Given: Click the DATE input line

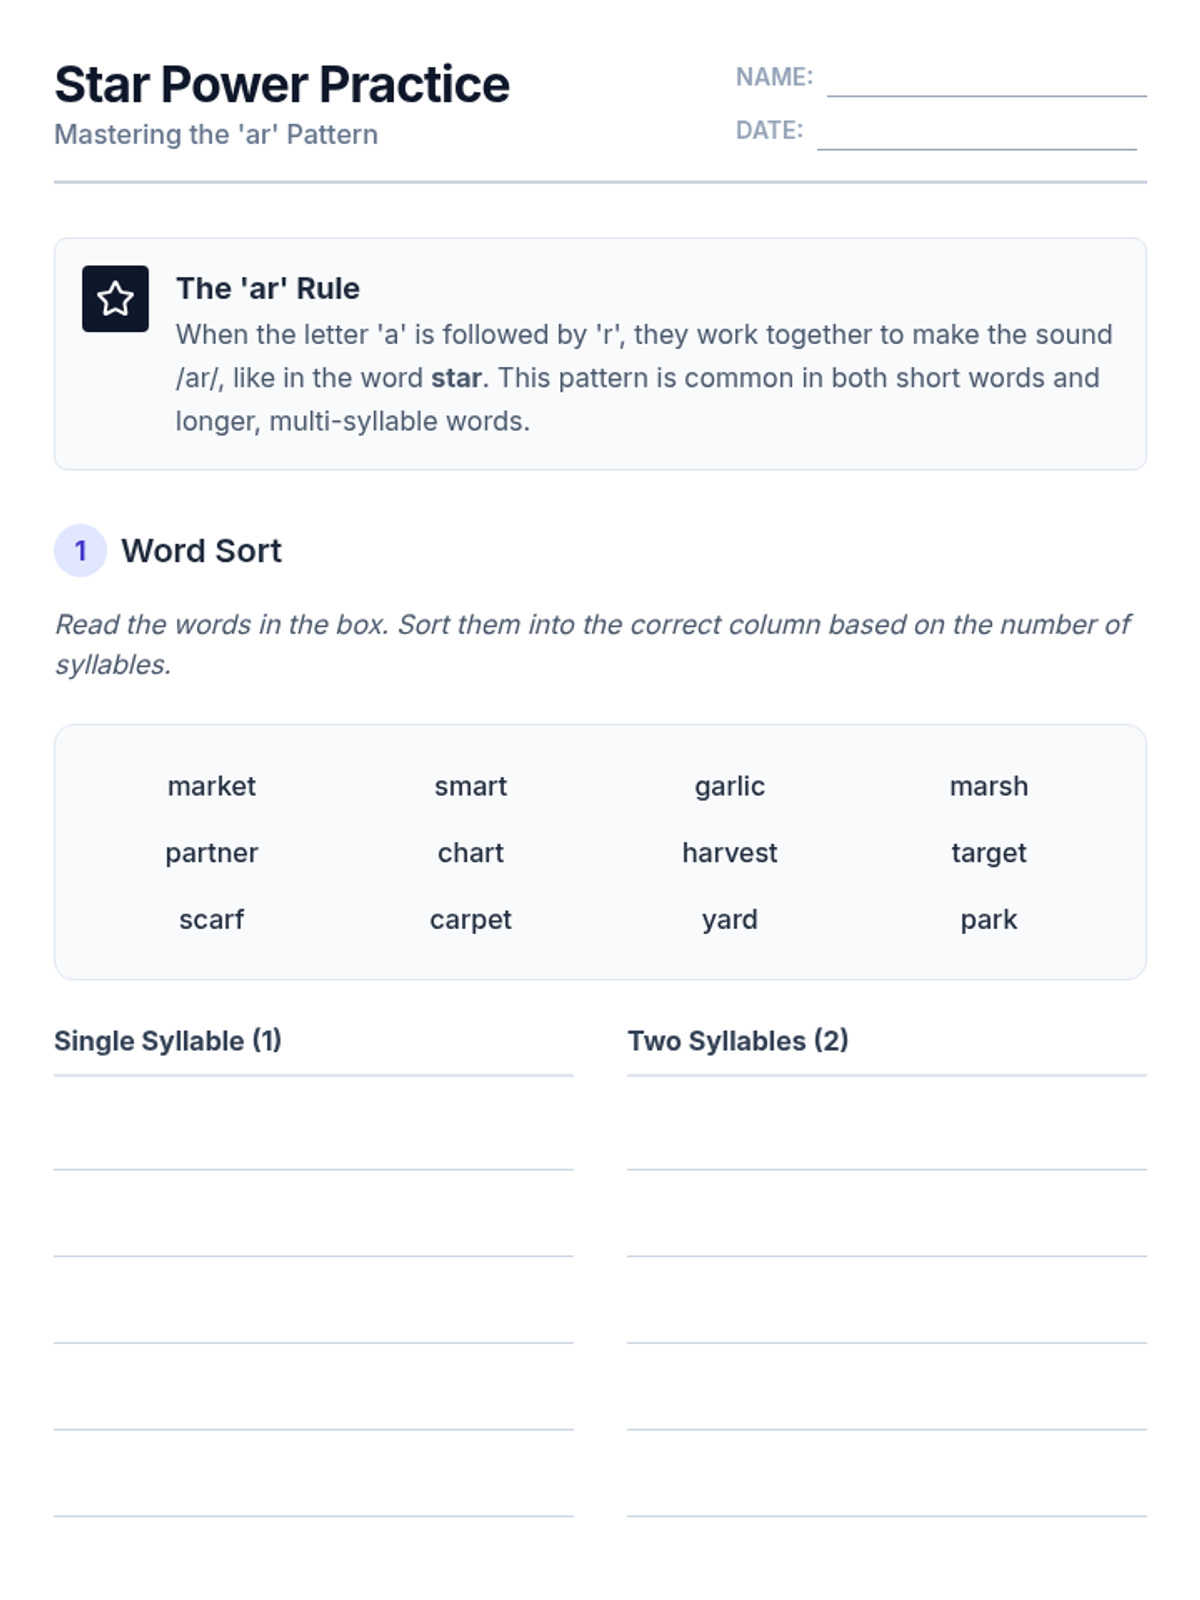Looking at the screenshot, I should [976, 135].
